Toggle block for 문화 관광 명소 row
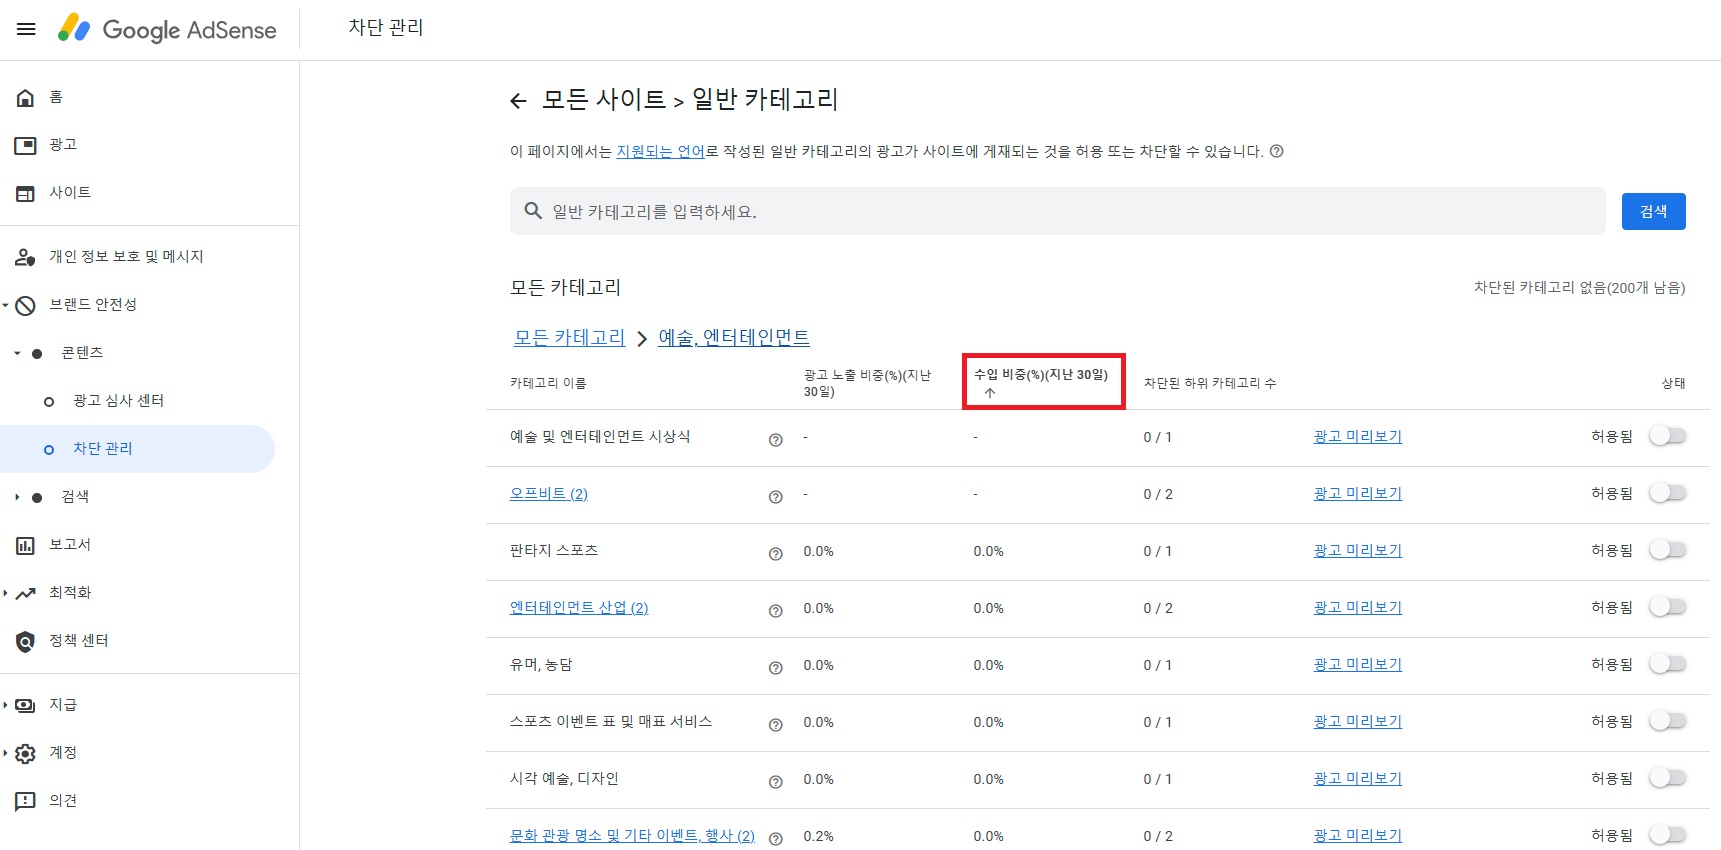1721x850 pixels. [1667, 835]
